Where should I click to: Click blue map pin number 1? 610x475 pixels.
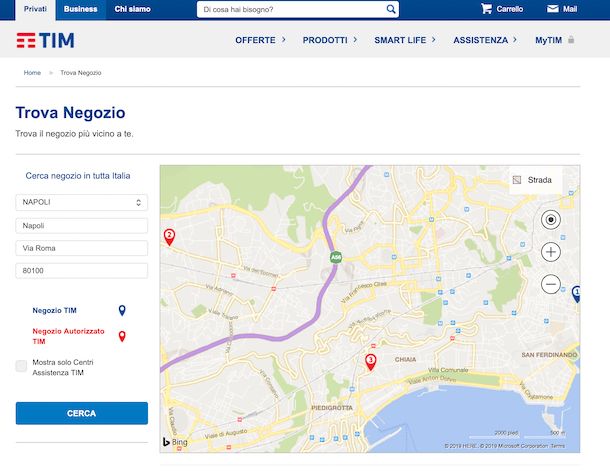pos(576,294)
